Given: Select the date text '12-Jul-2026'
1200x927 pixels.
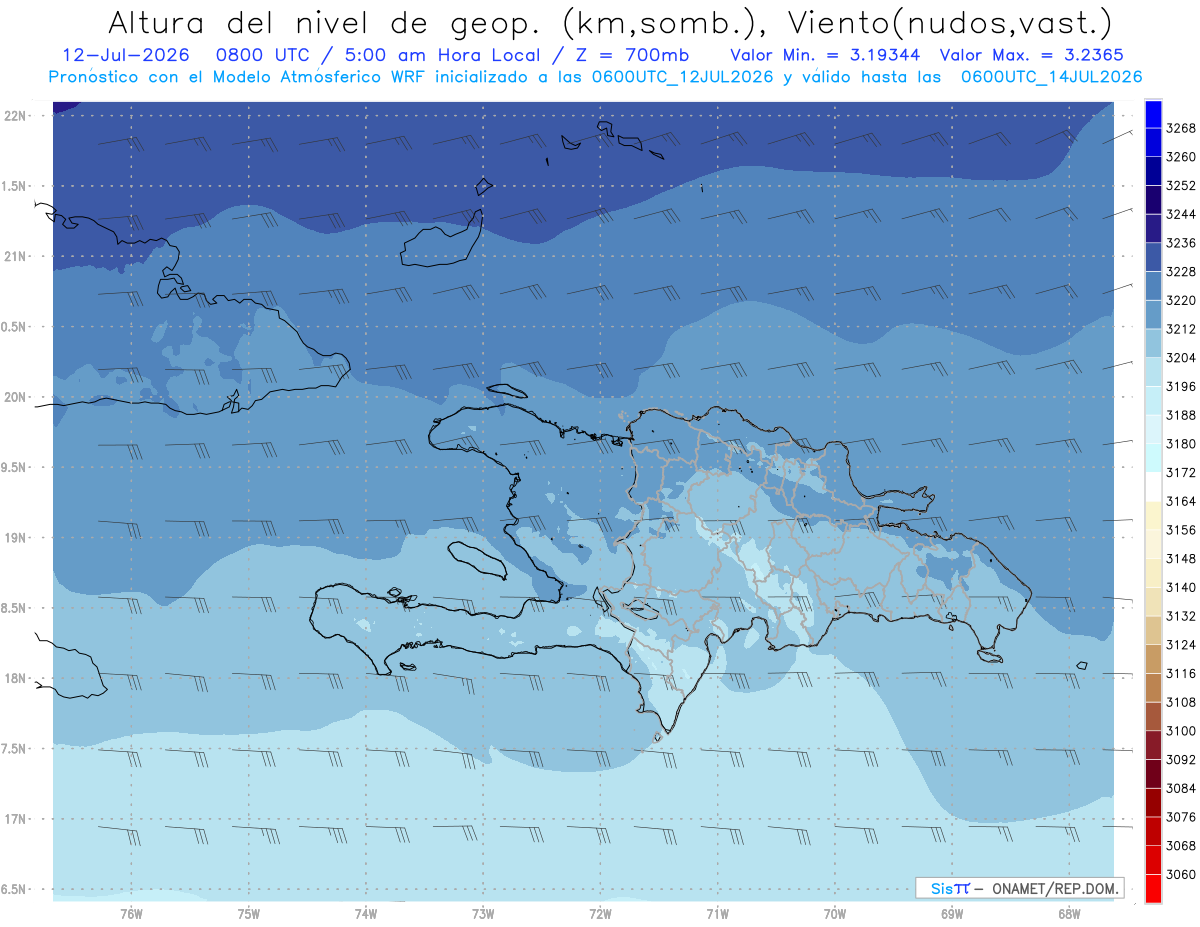Looking at the screenshot, I should pos(126,55).
